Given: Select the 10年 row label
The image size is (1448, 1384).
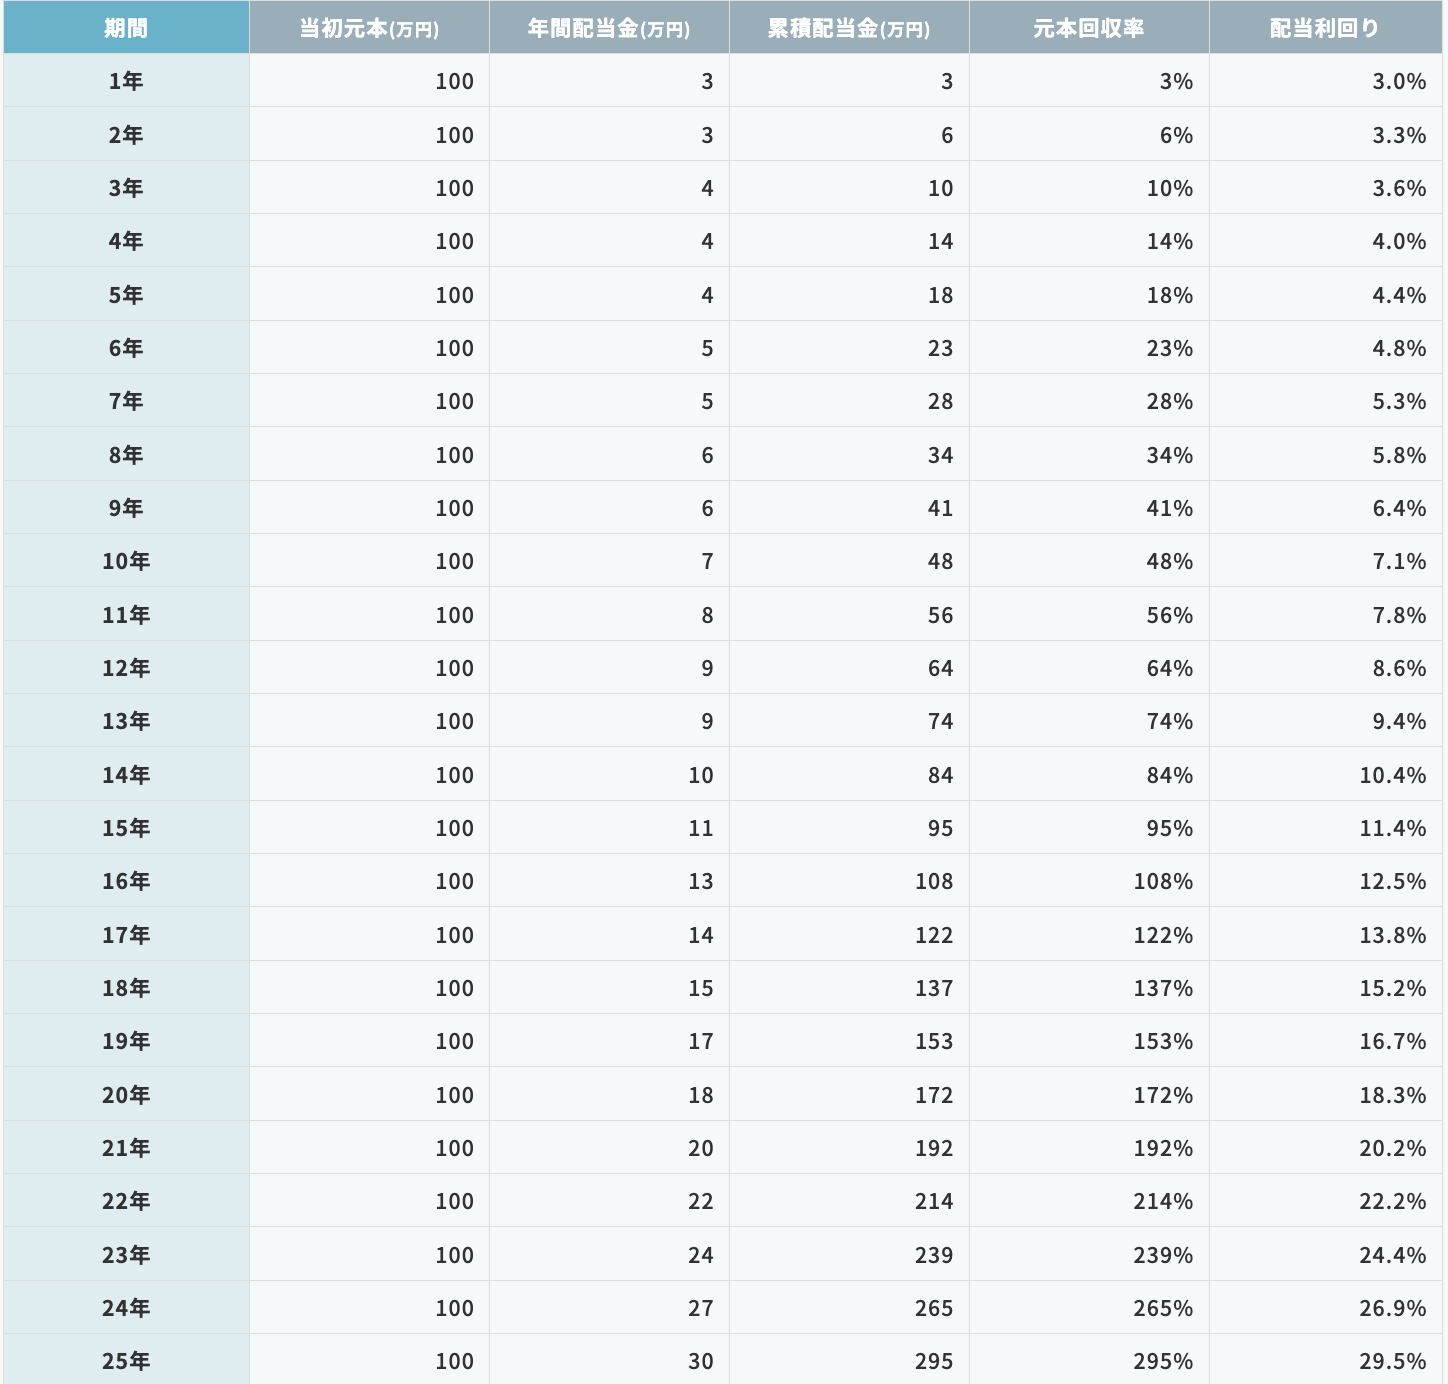Looking at the screenshot, I should click(126, 561).
